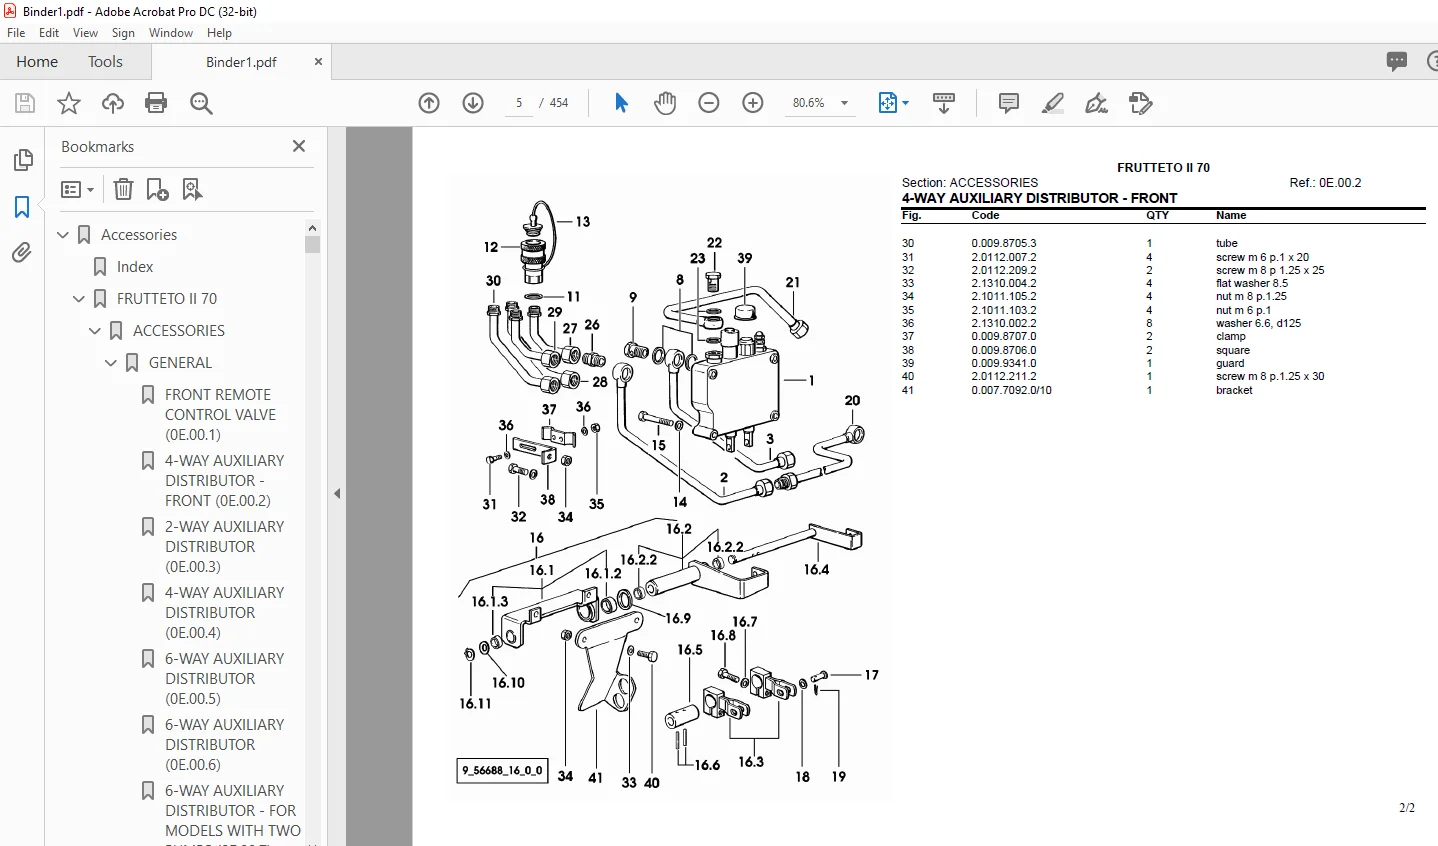Select the GENERAL bookmark label
This screenshot has width=1438, height=846.
[x=180, y=363]
